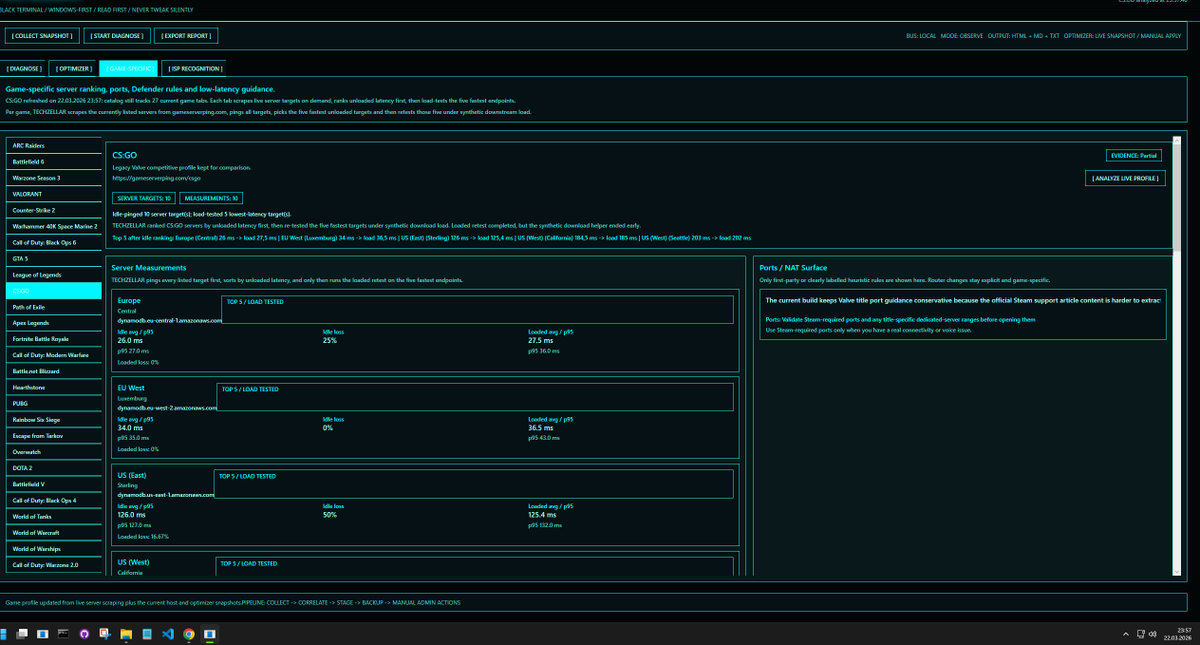
Task: Open Call of Duty: Black Ops 4
Action: (54, 500)
